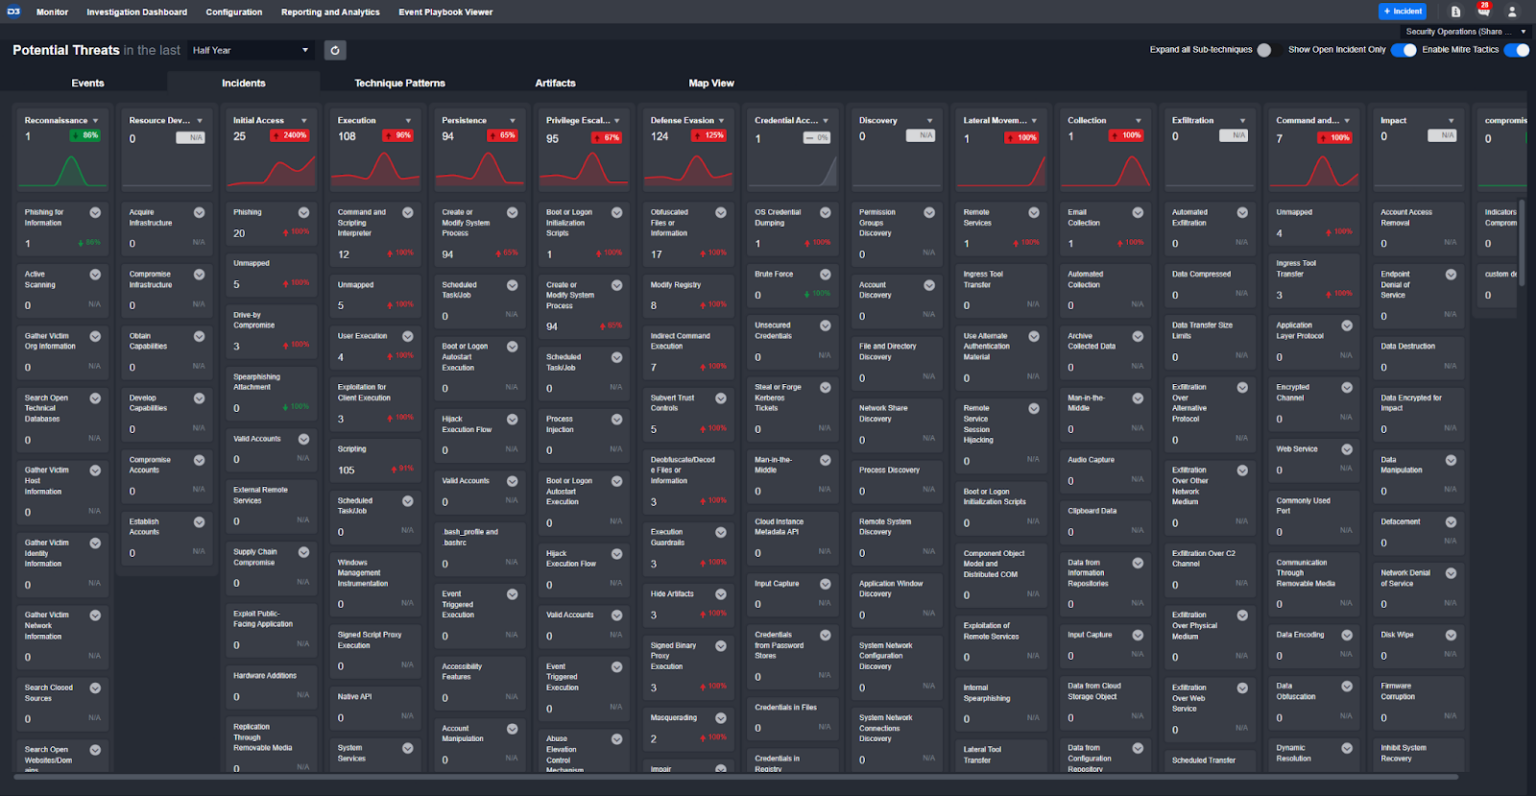Click the refresh icon next to the time range
Viewport: 1536px width, 796px height.
pyautogui.click(x=334, y=49)
